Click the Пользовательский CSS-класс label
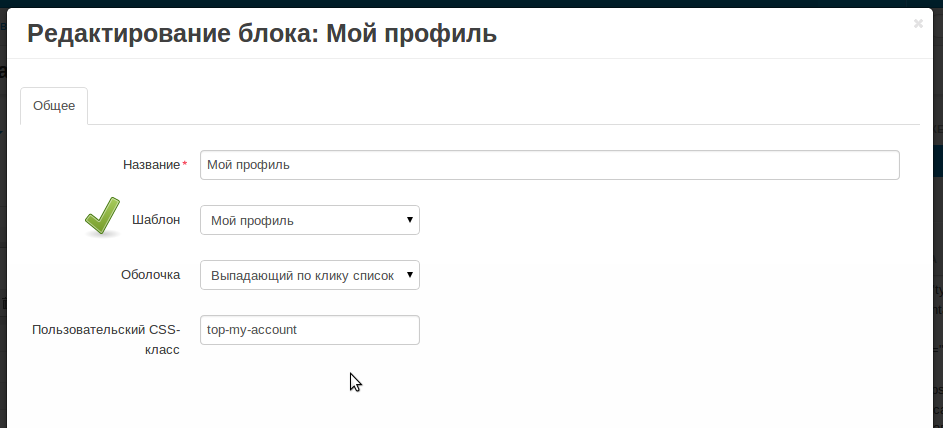Image resolution: width=943 pixels, height=428 pixels. (x=106, y=339)
